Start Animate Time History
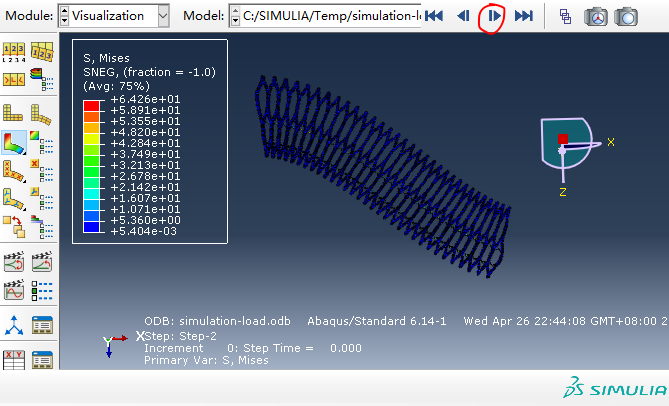Screen dimensions: 669x406 pos(42,262)
